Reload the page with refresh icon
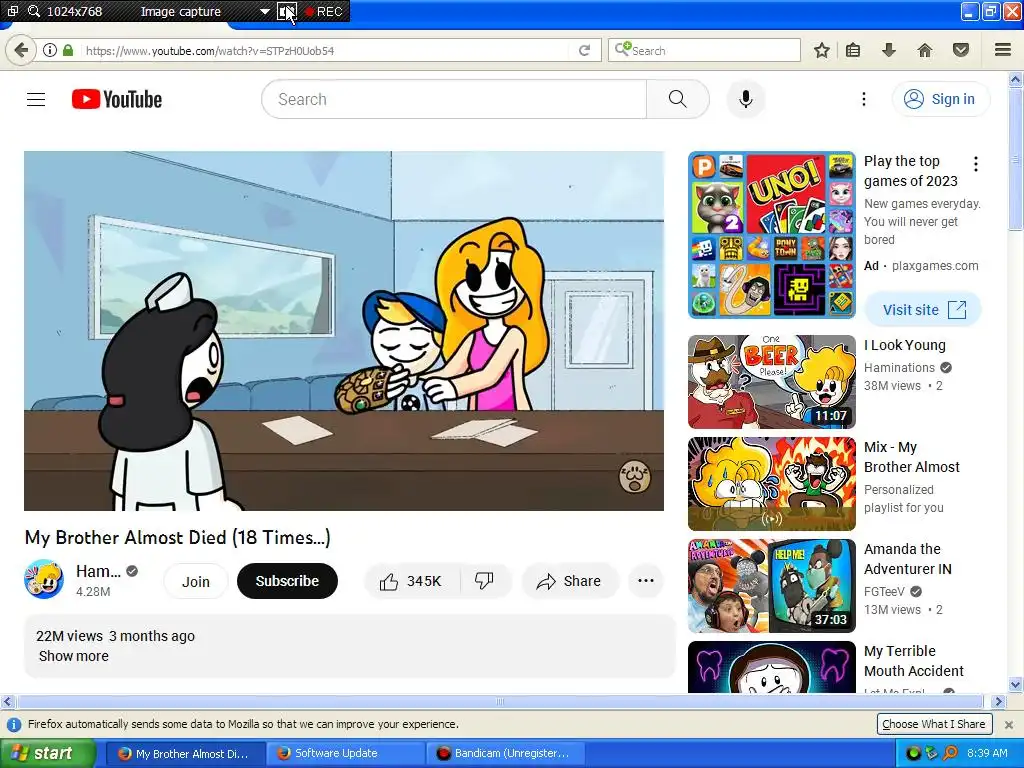 [584, 50]
